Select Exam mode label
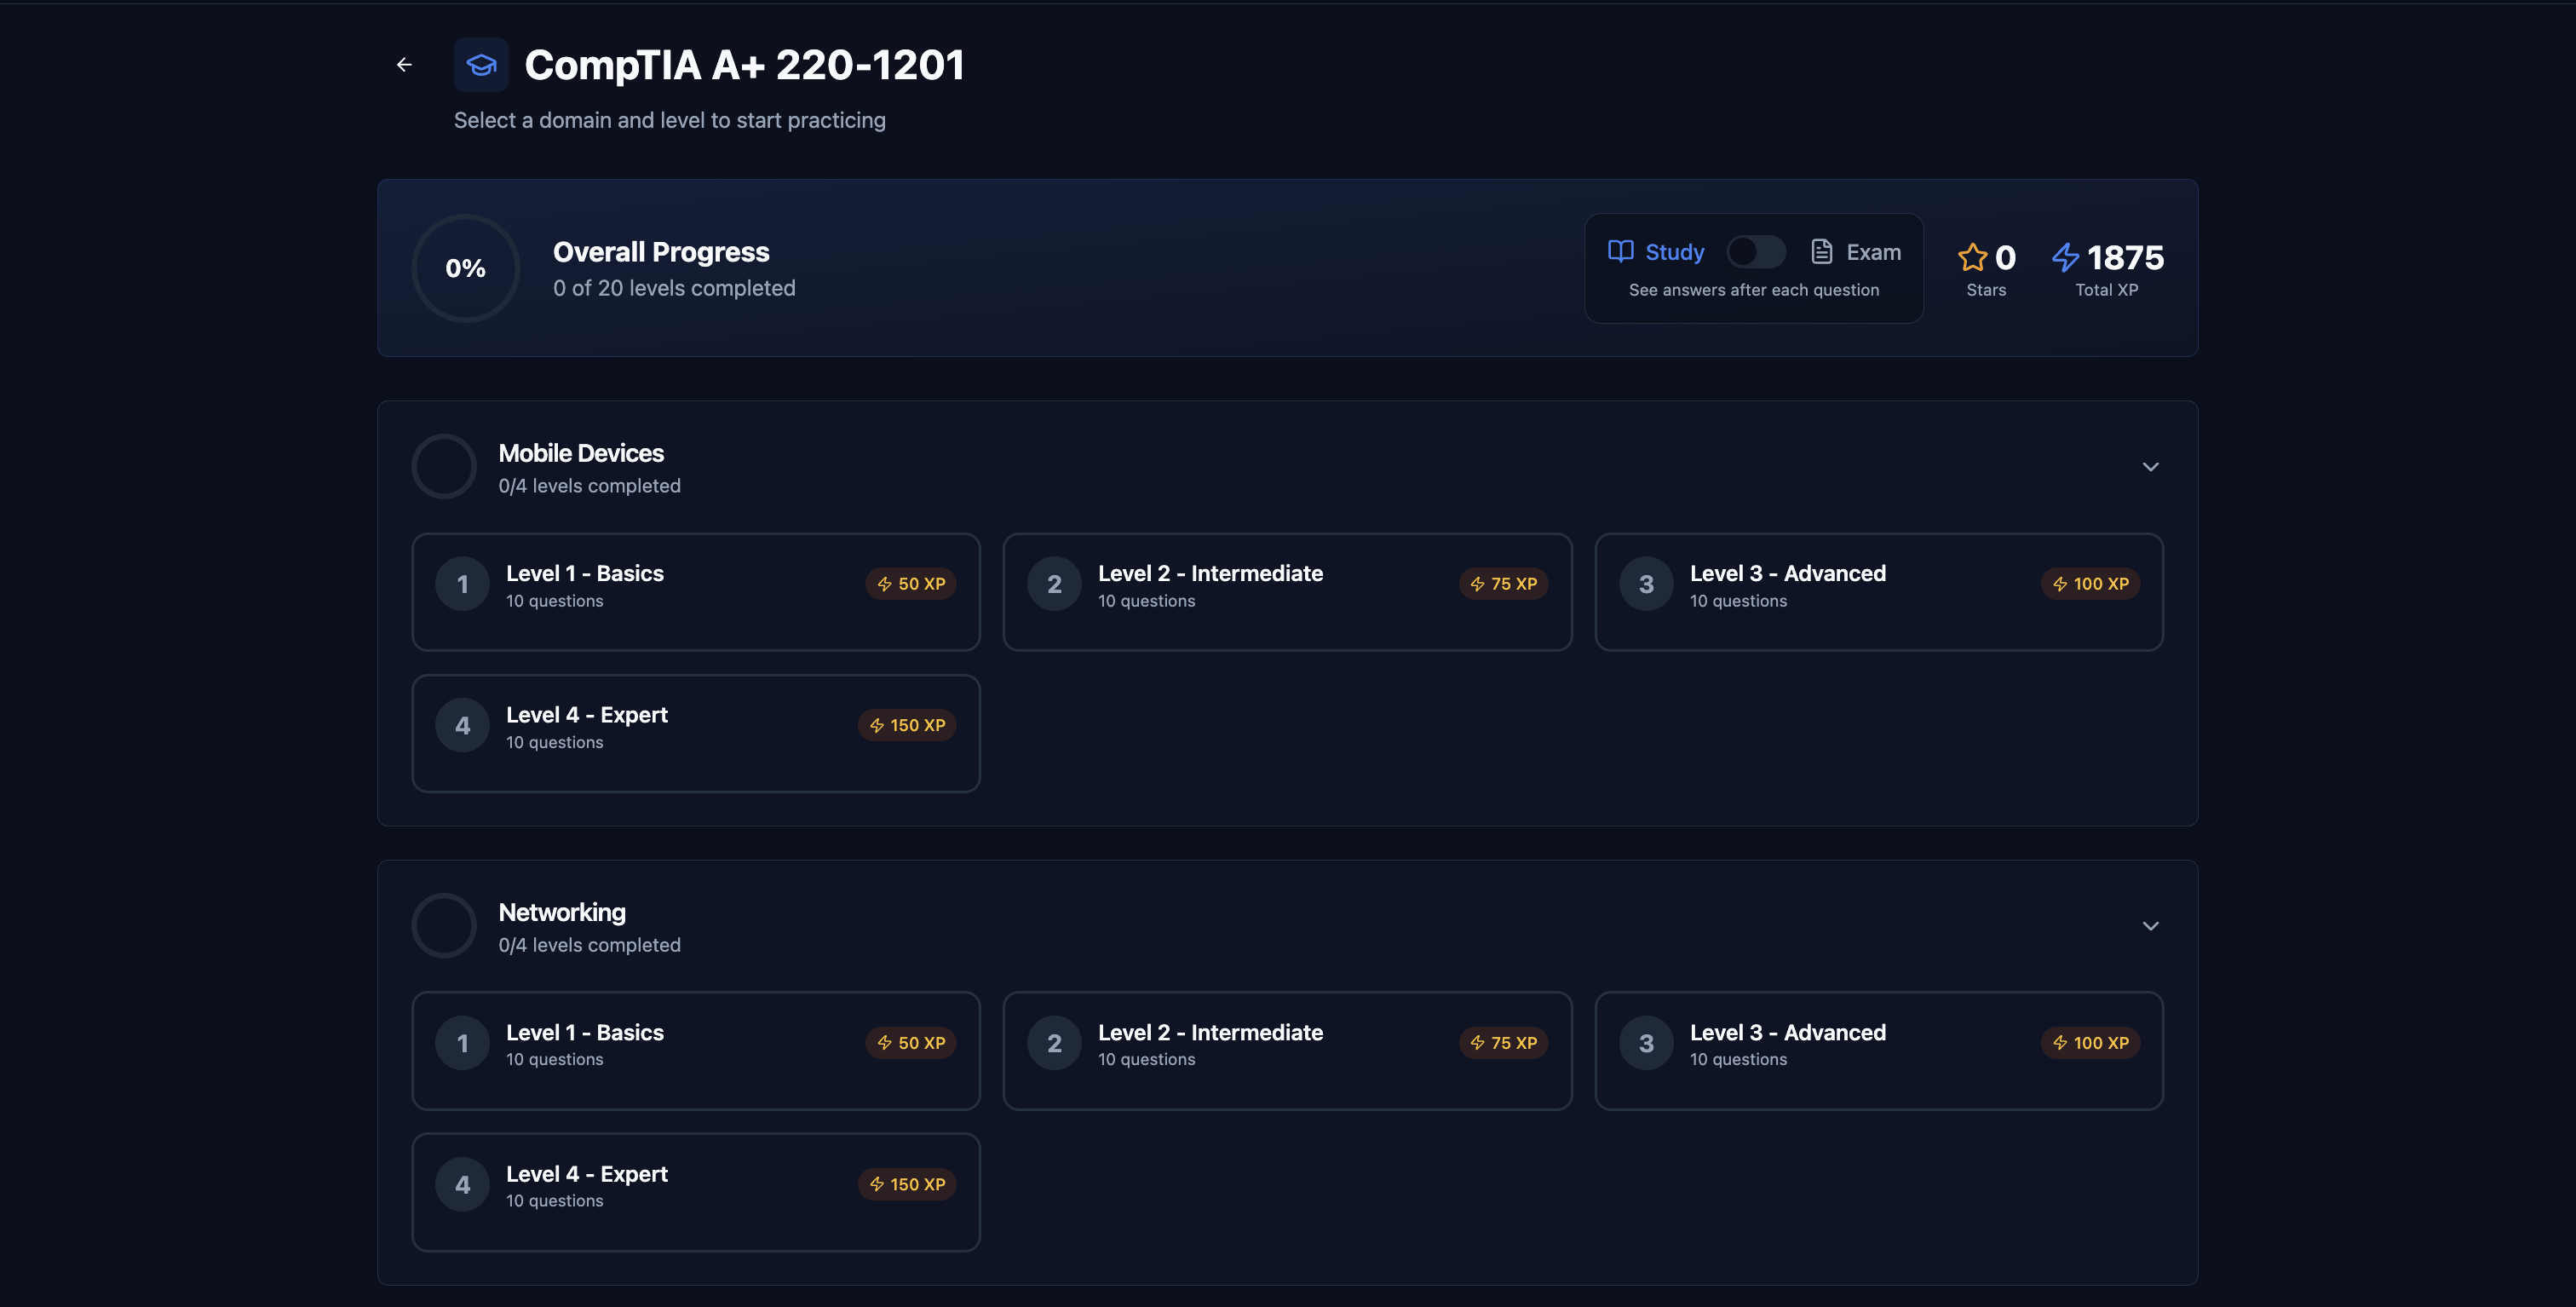 [x=1873, y=251]
